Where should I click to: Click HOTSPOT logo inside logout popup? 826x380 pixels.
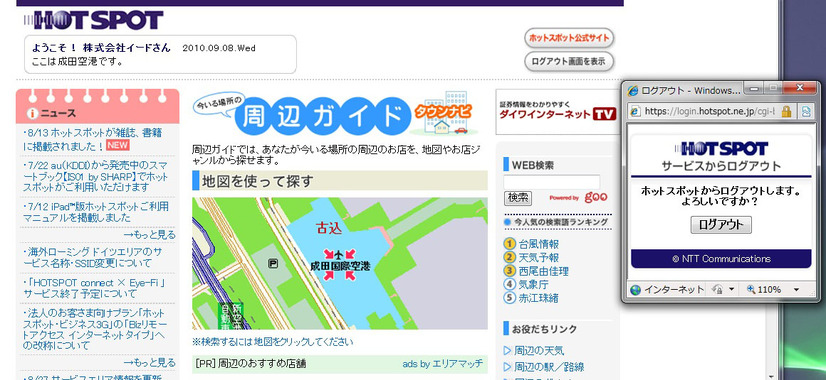click(x=721, y=148)
